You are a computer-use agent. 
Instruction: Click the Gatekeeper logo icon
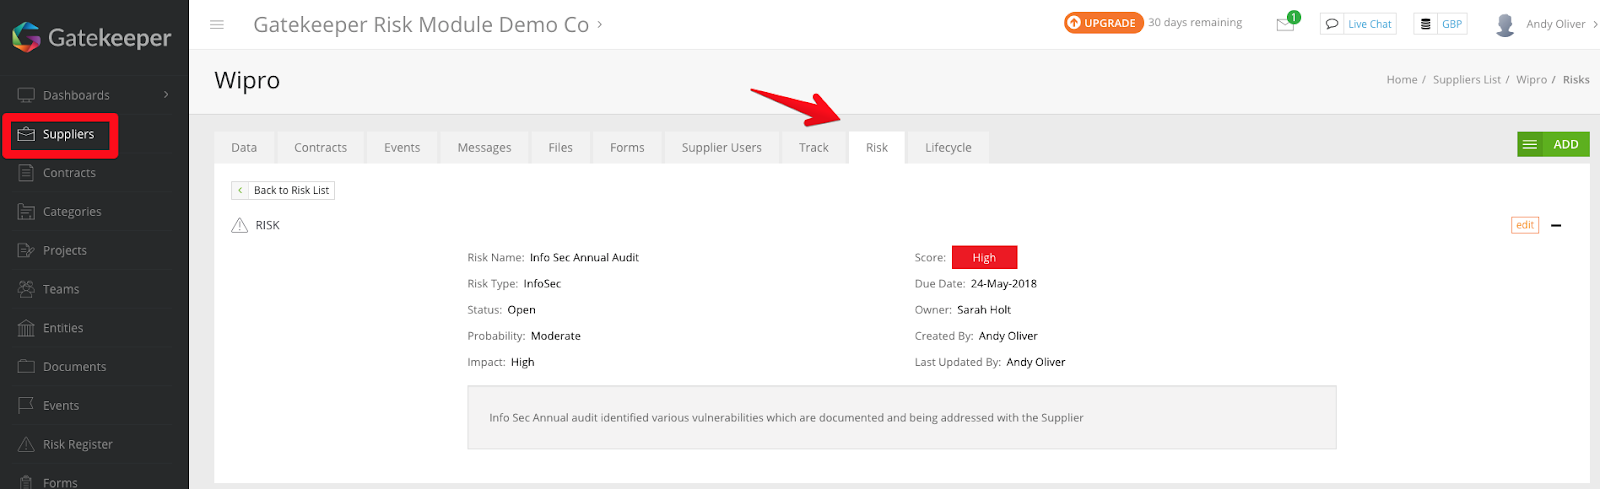(26, 37)
